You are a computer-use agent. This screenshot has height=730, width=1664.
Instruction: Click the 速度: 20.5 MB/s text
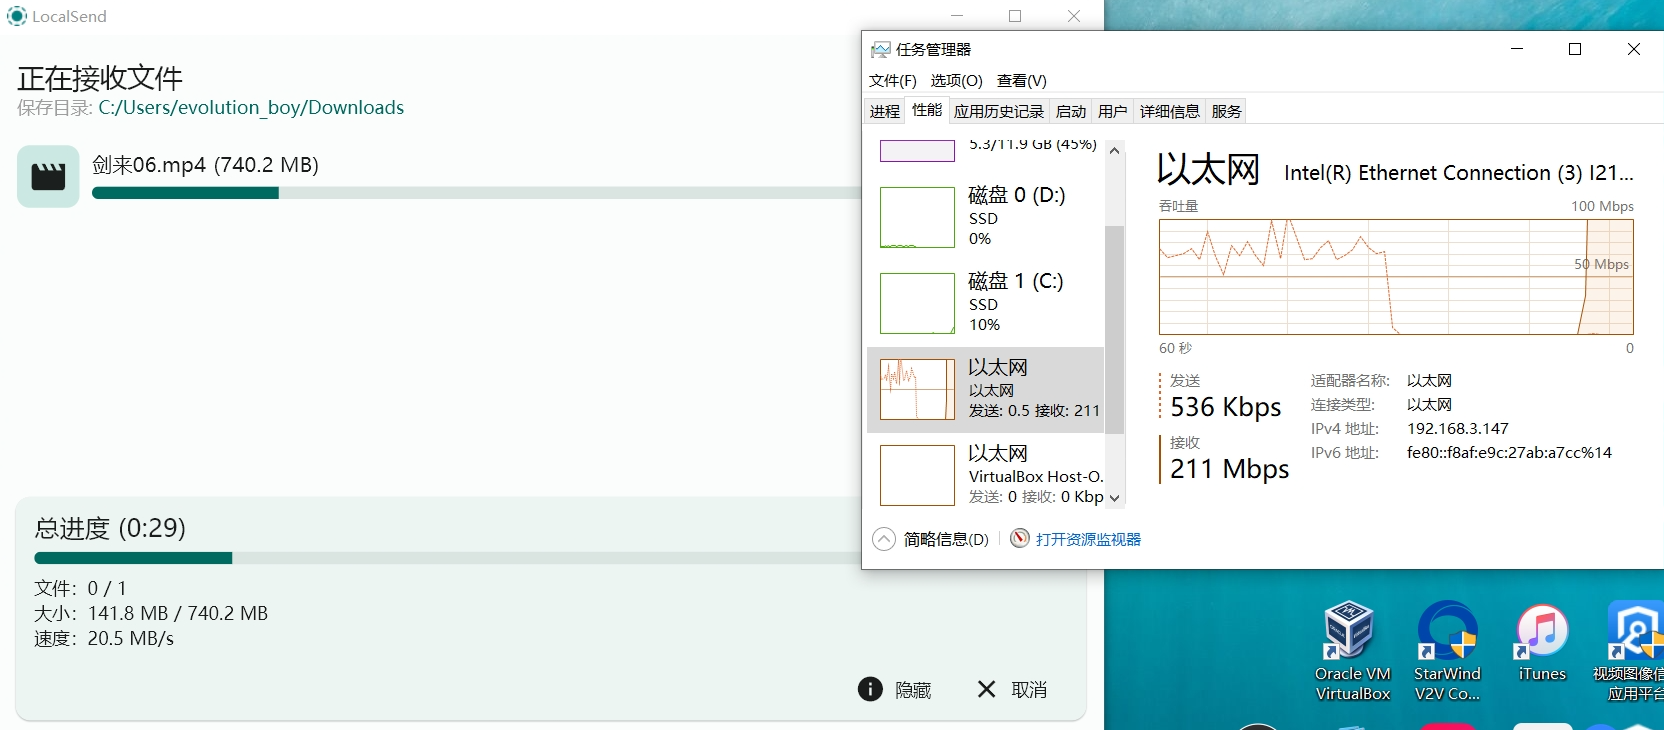pyautogui.click(x=104, y=638)
